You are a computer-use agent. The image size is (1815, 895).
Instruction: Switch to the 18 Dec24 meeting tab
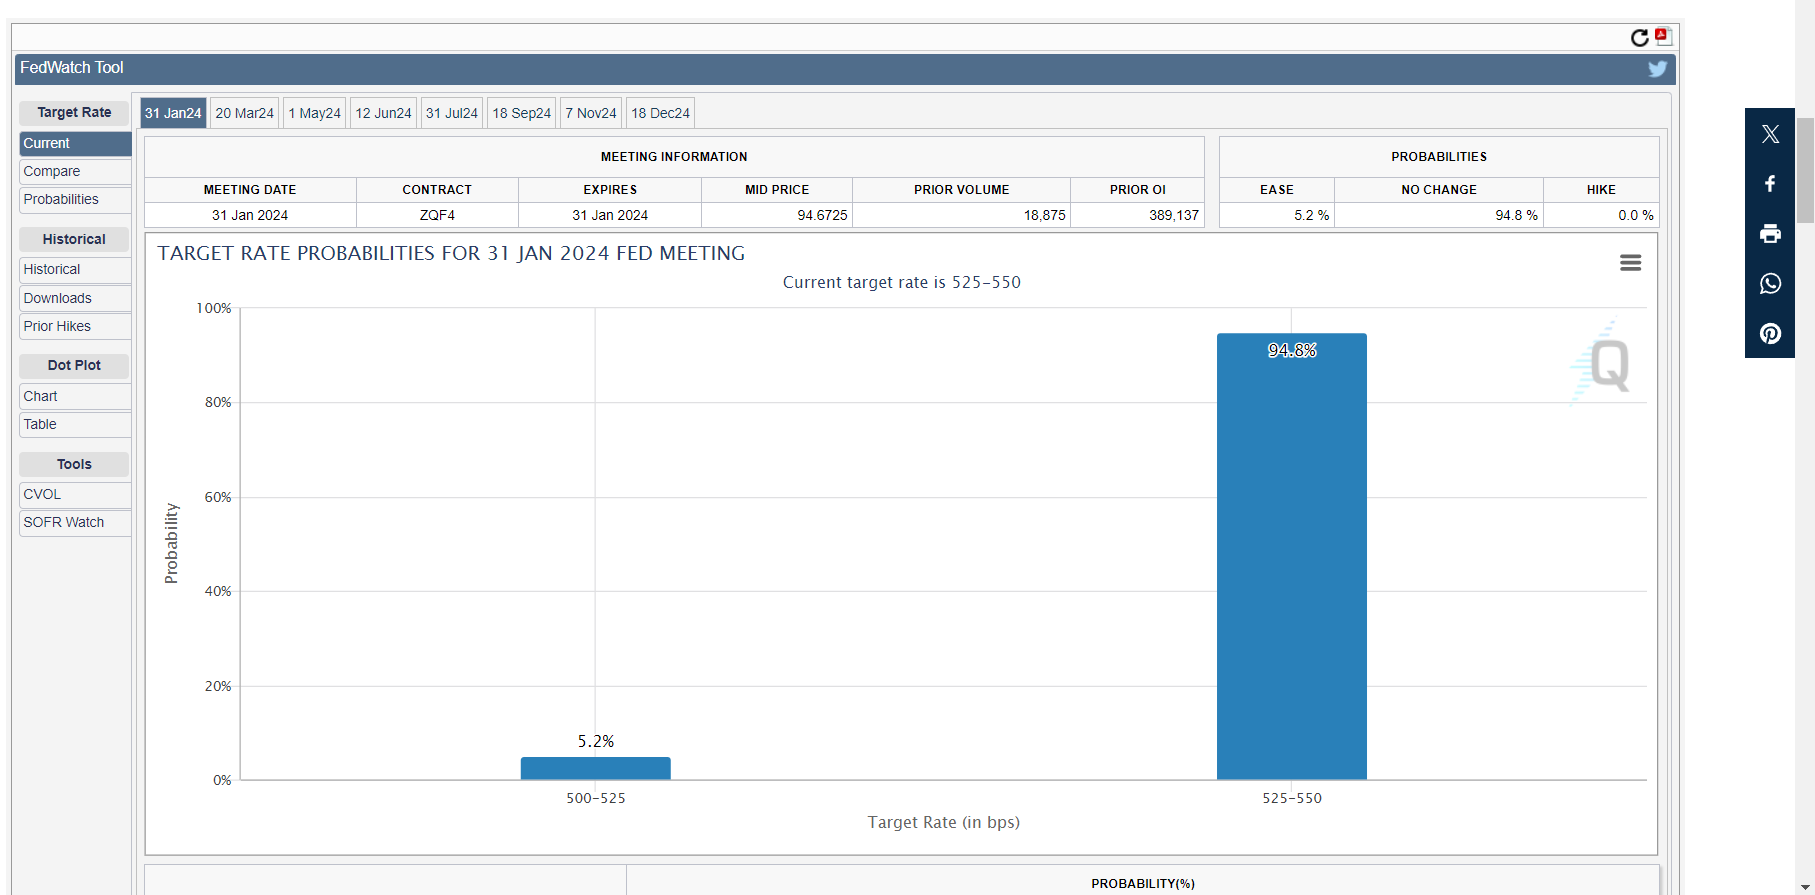(660, 113)
